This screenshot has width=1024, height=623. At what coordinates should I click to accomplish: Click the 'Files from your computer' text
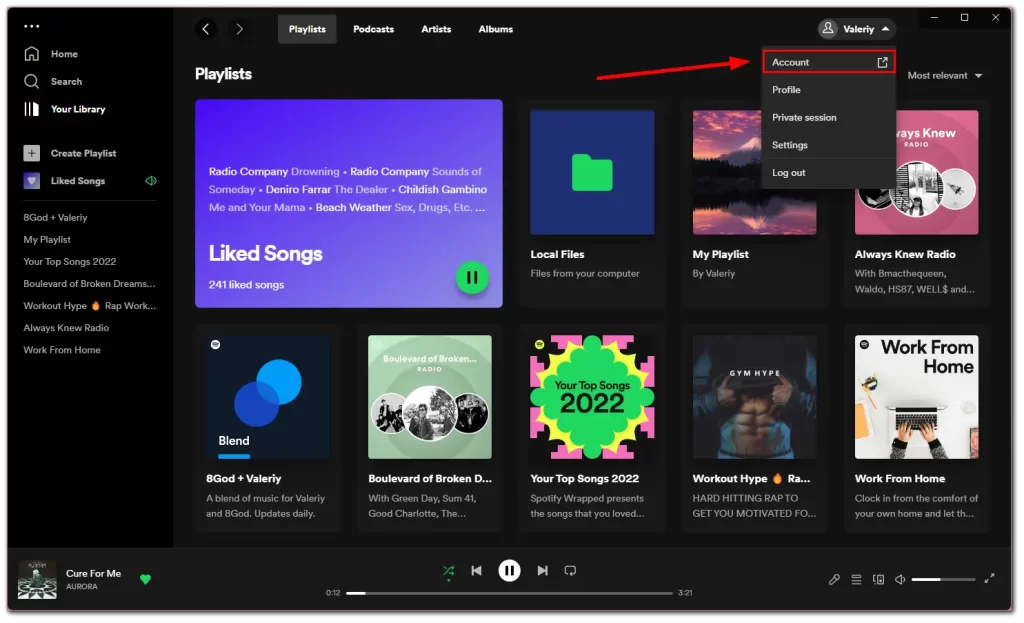(585, 274)
